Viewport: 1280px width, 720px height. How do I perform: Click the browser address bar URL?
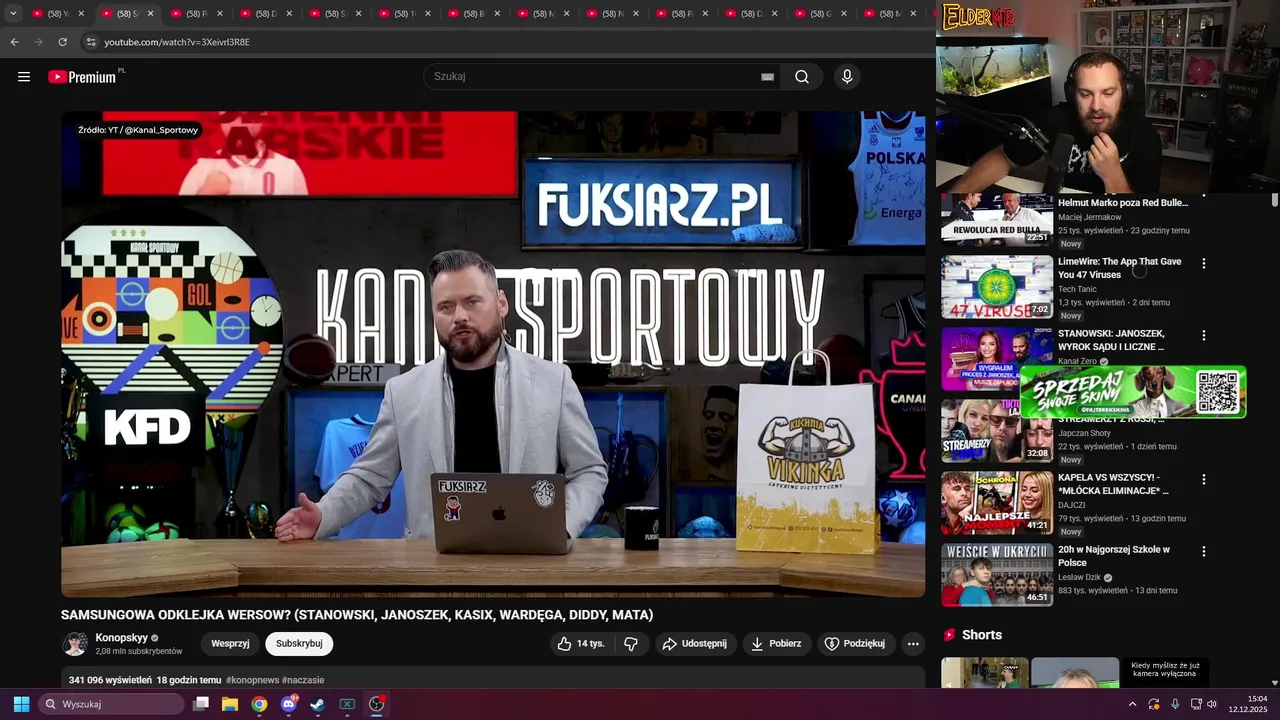pos(177,42)
